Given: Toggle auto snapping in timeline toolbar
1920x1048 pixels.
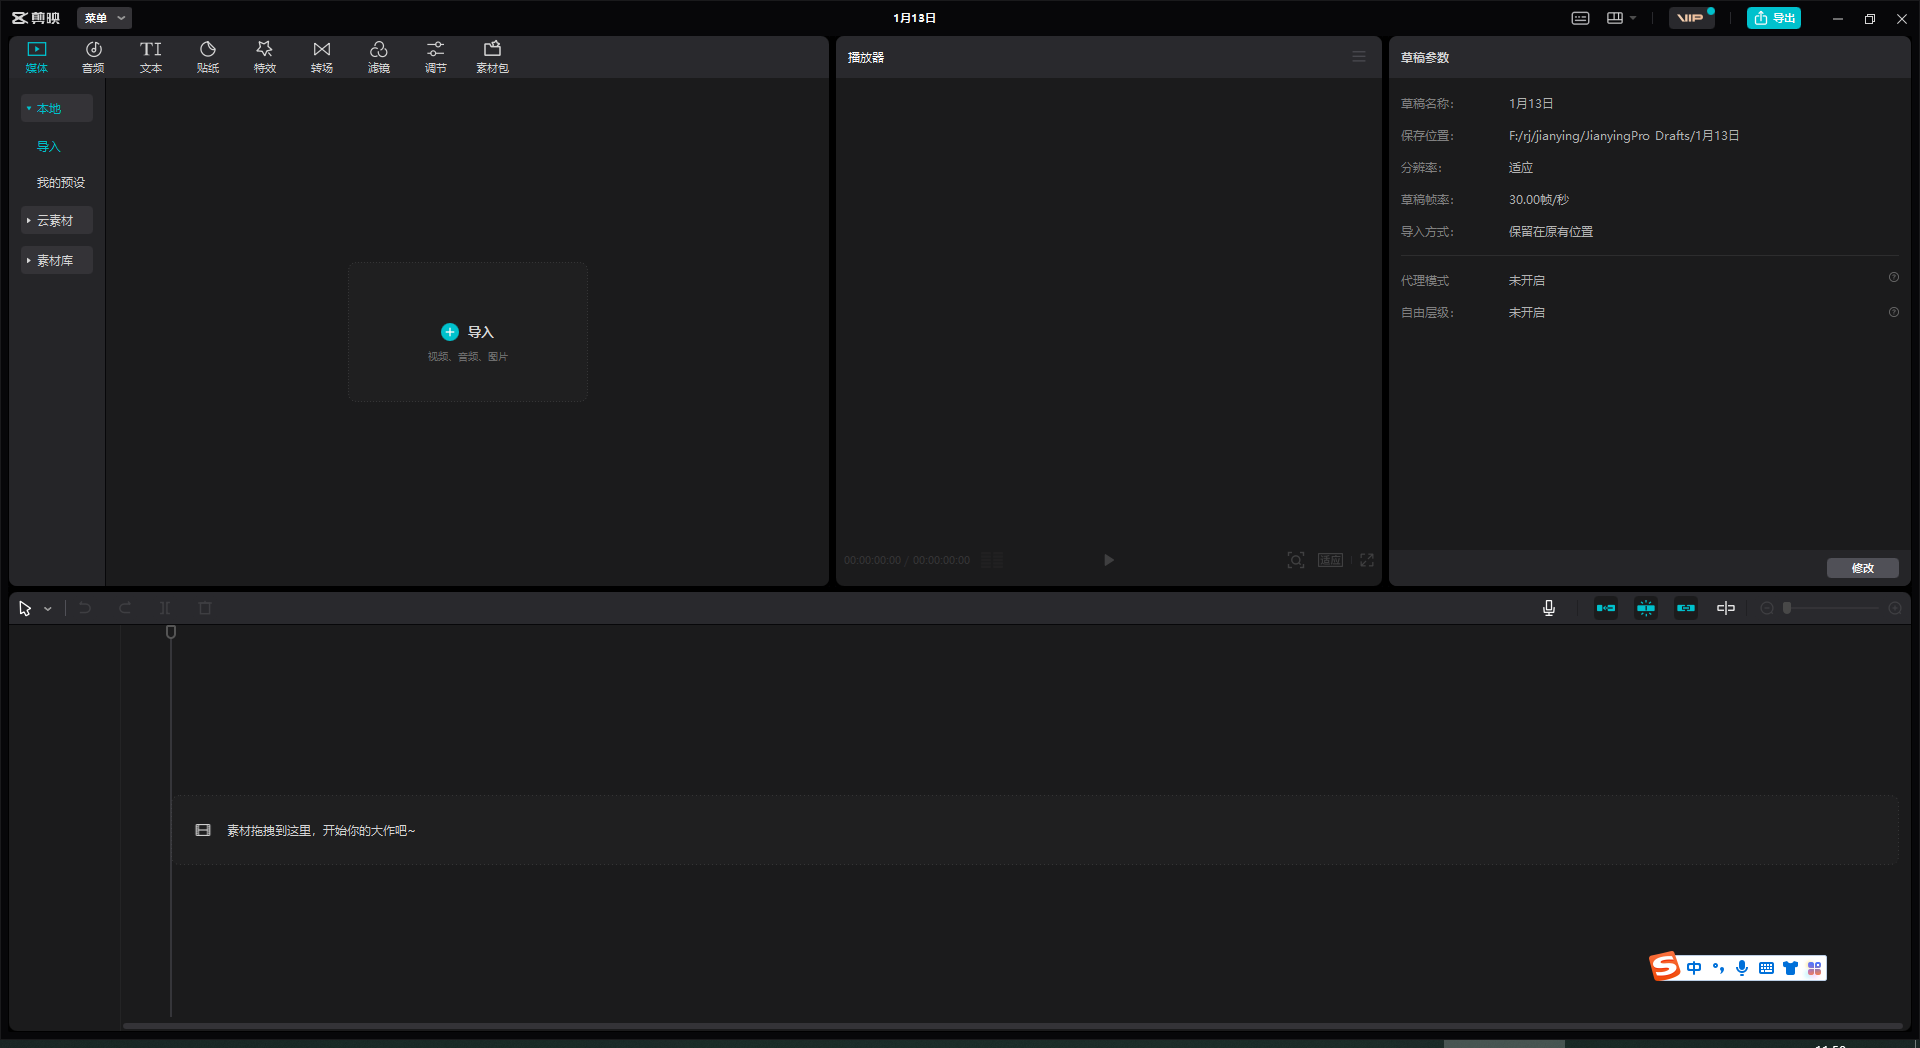Looking at the screenshot, I should tap(1646, 608).
